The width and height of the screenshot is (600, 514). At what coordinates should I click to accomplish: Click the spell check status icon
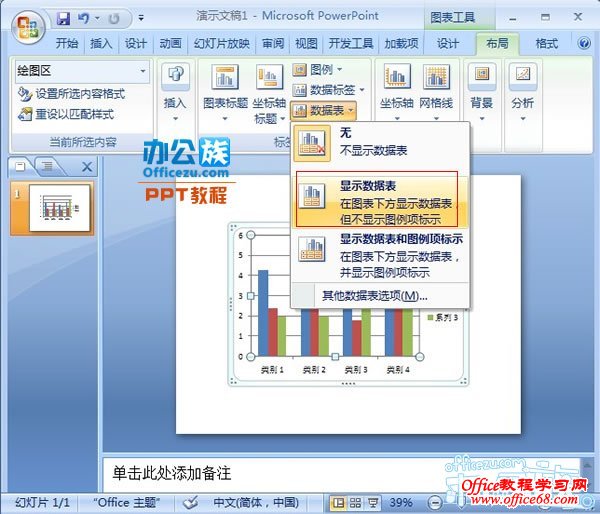[190, 502]
